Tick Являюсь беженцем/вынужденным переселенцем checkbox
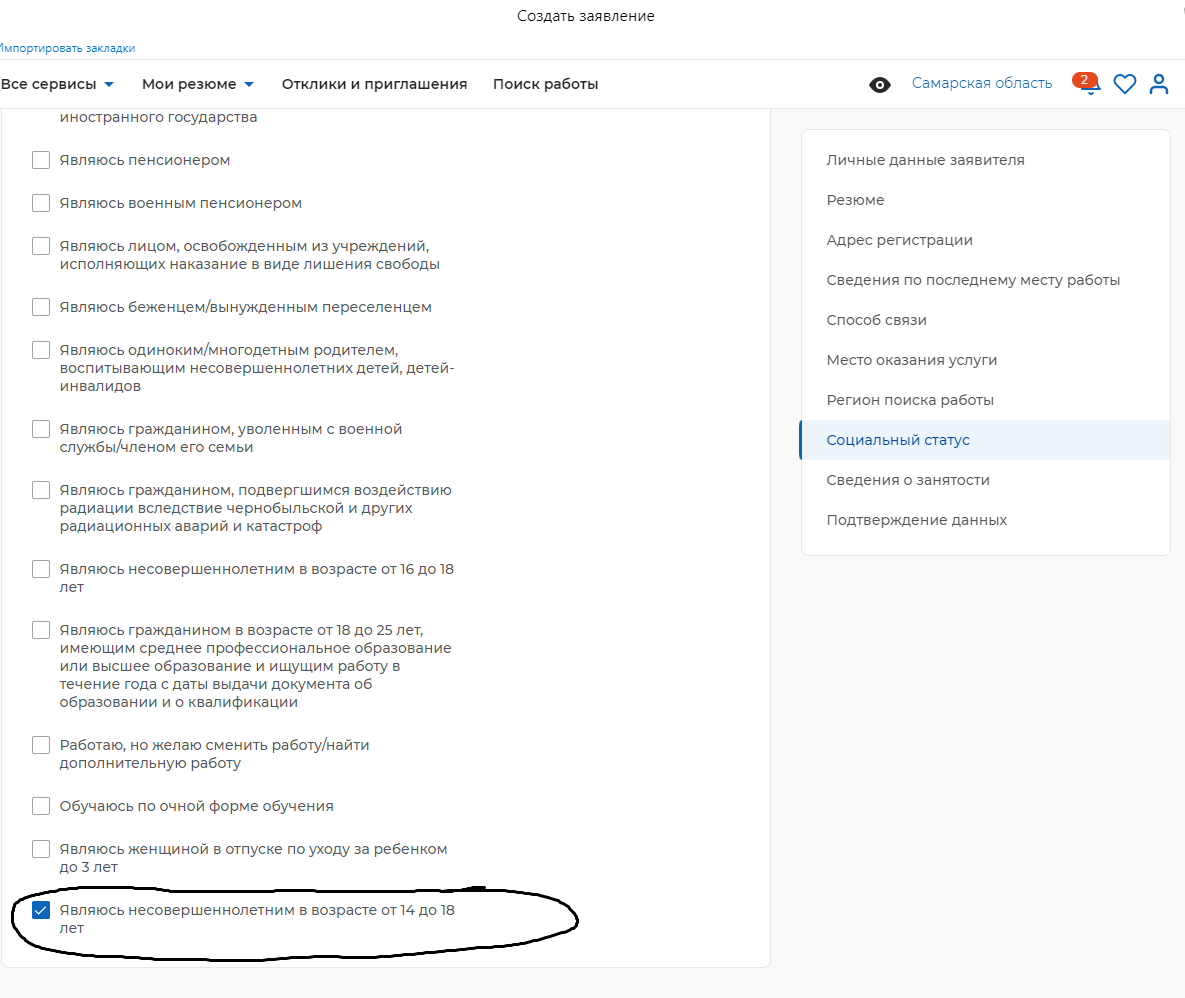This screenshot has height=998, width=1185. (41, 307)
